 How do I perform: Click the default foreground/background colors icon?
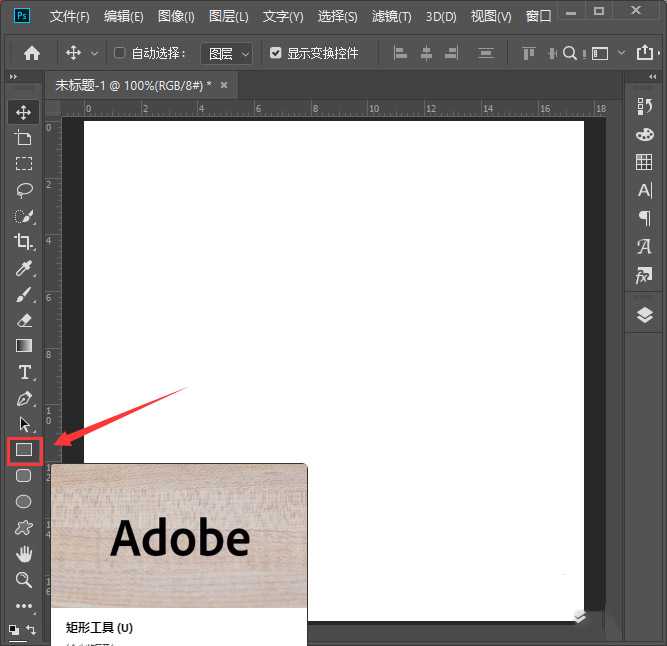tap(14, 630)
